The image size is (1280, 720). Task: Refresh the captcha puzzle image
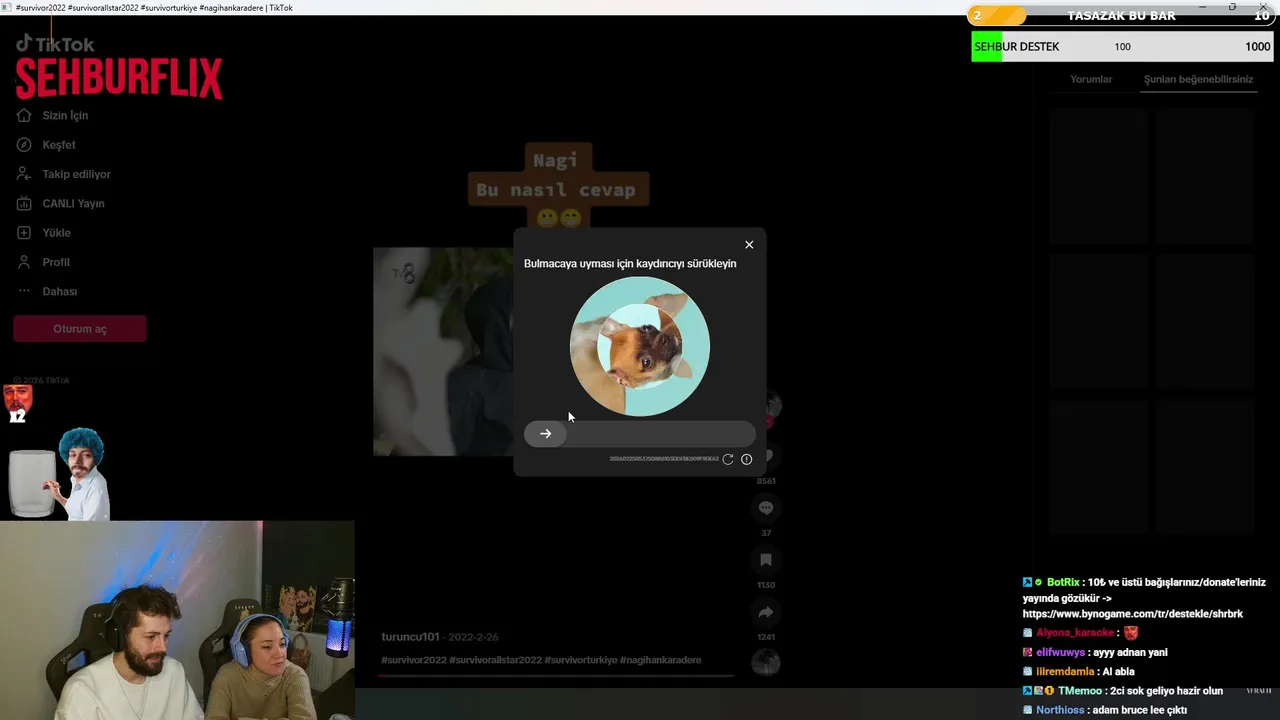coord(728,459)
